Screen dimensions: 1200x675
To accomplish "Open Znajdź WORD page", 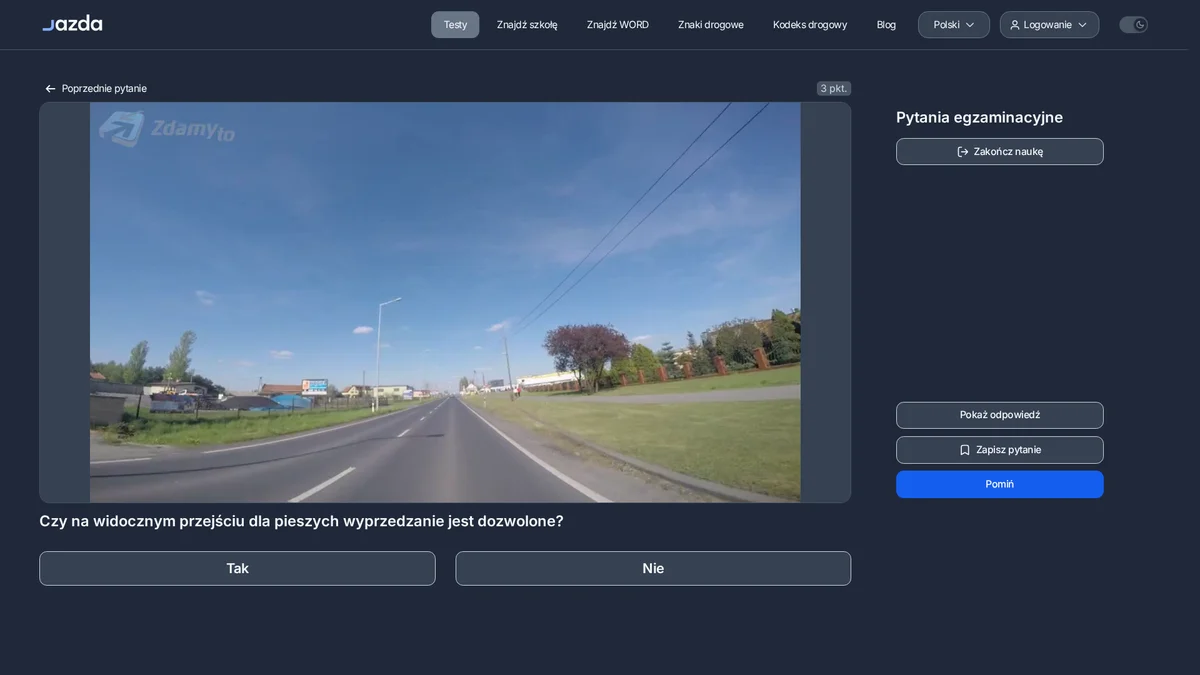I will [618, 25].
